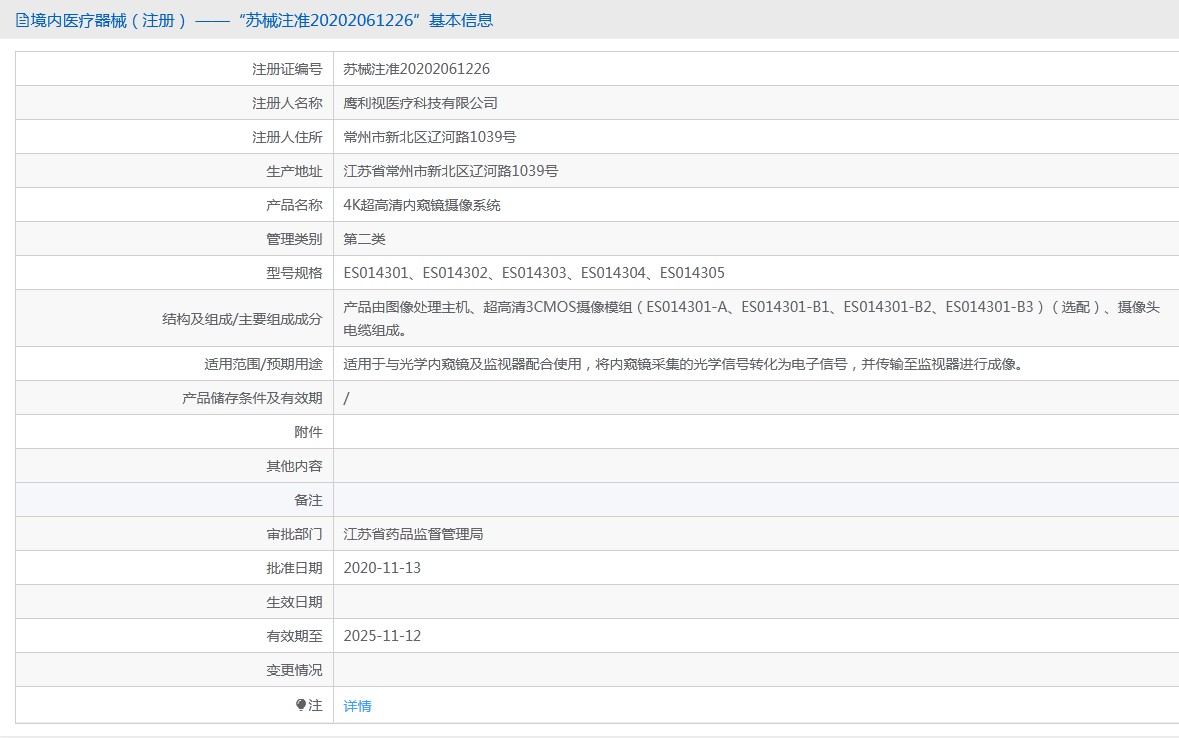Click the 变更情况 label cell
Viewport: 1179px width, 738px height.
(174, 670)
